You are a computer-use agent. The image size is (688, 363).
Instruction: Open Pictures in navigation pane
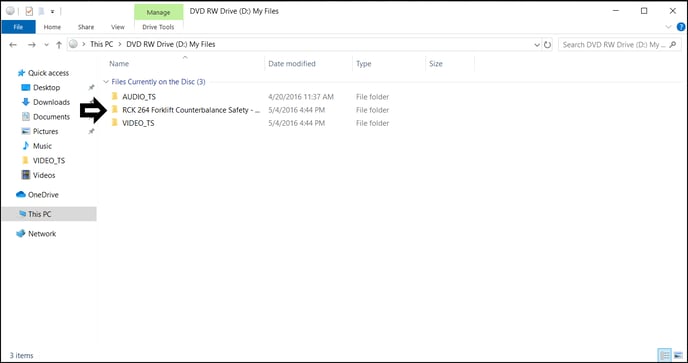tap(46, 131)
